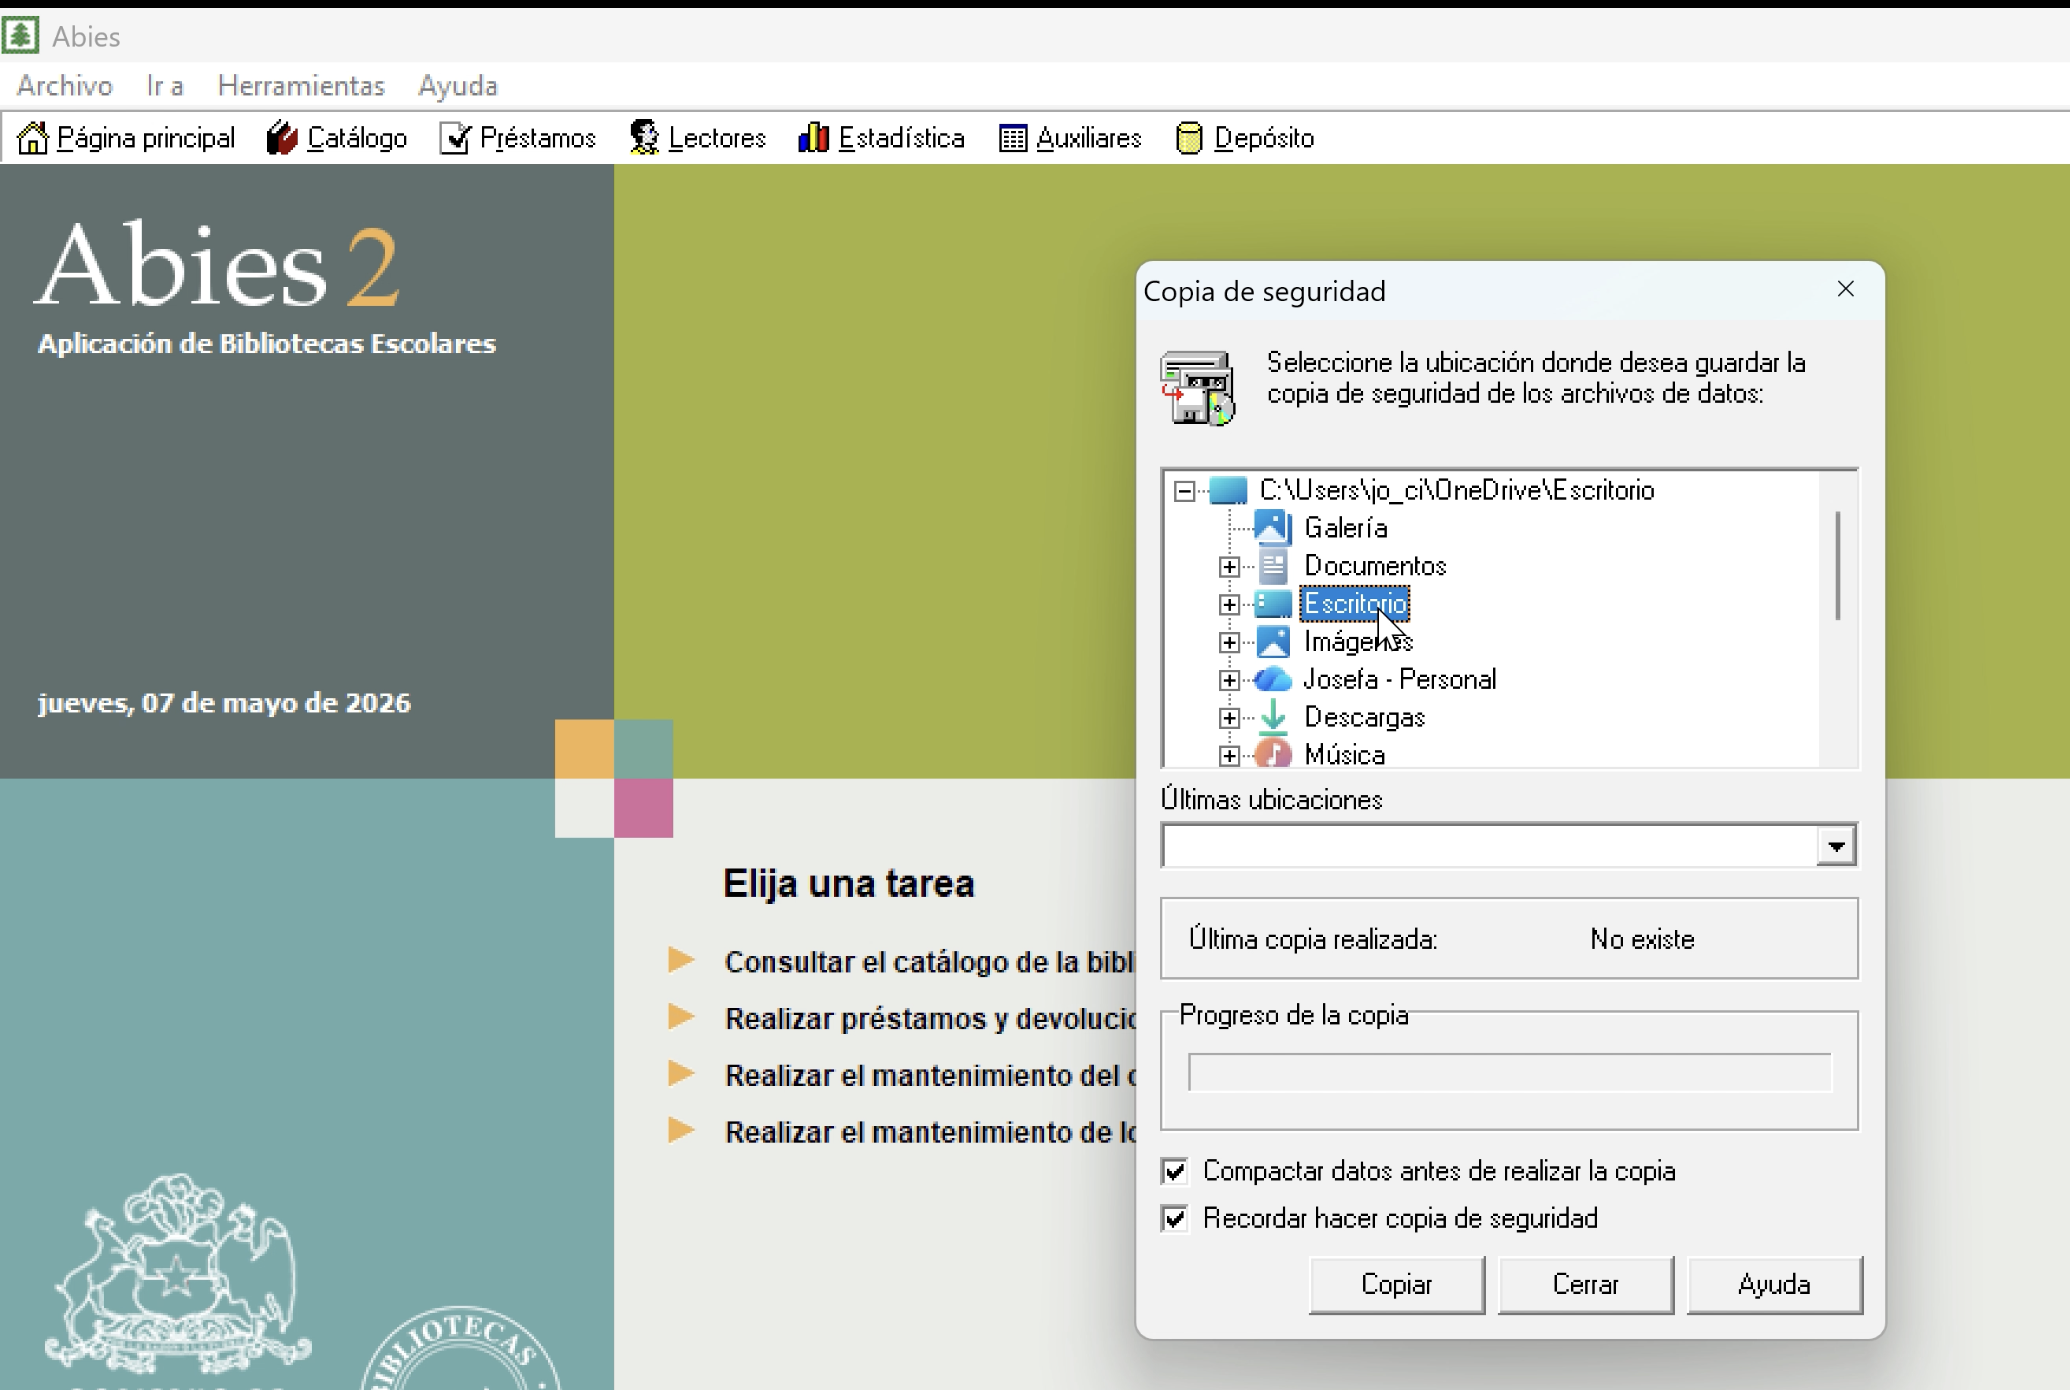Click the Ayuda button in dialog

[x=1774, y=1284]
